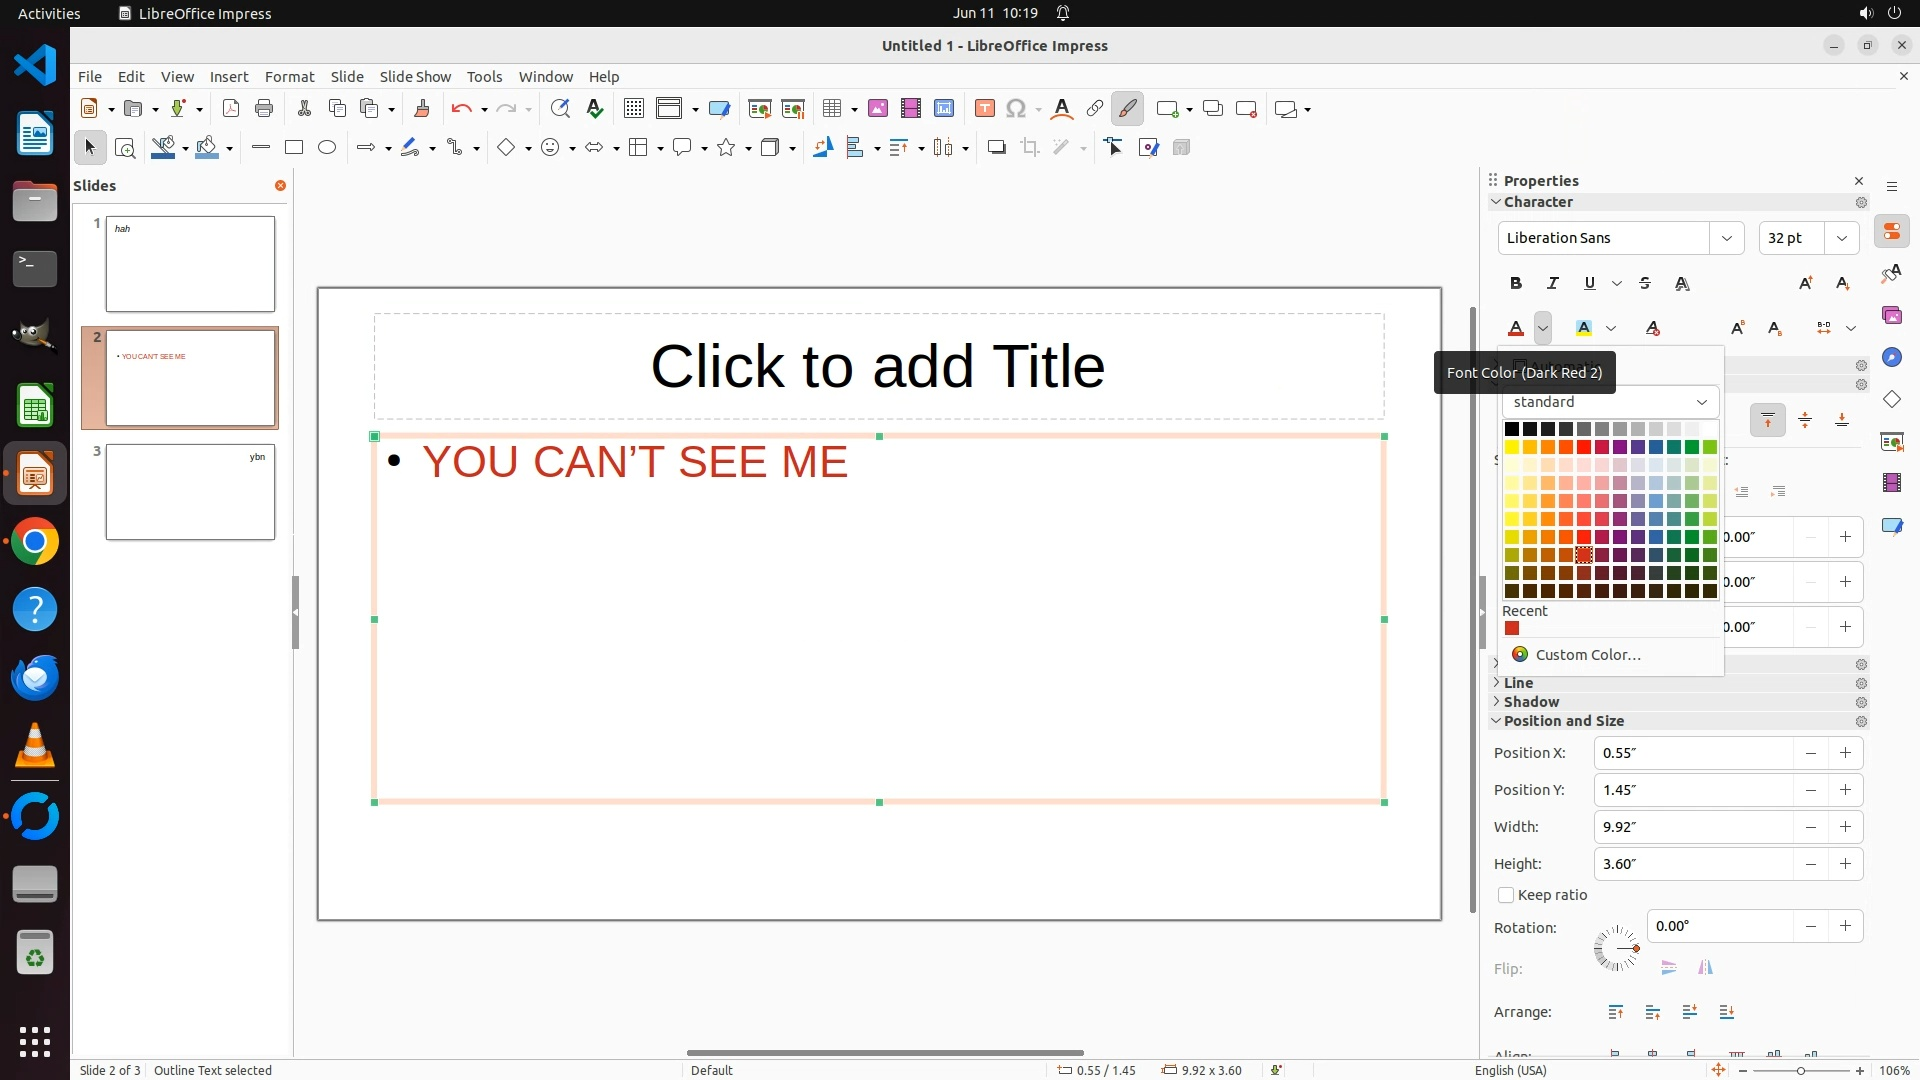The width and height of the screenshot is (1920, 1080).
Task: Click the Strikethrough formatting icon
Action: (x=1645, y=284)
